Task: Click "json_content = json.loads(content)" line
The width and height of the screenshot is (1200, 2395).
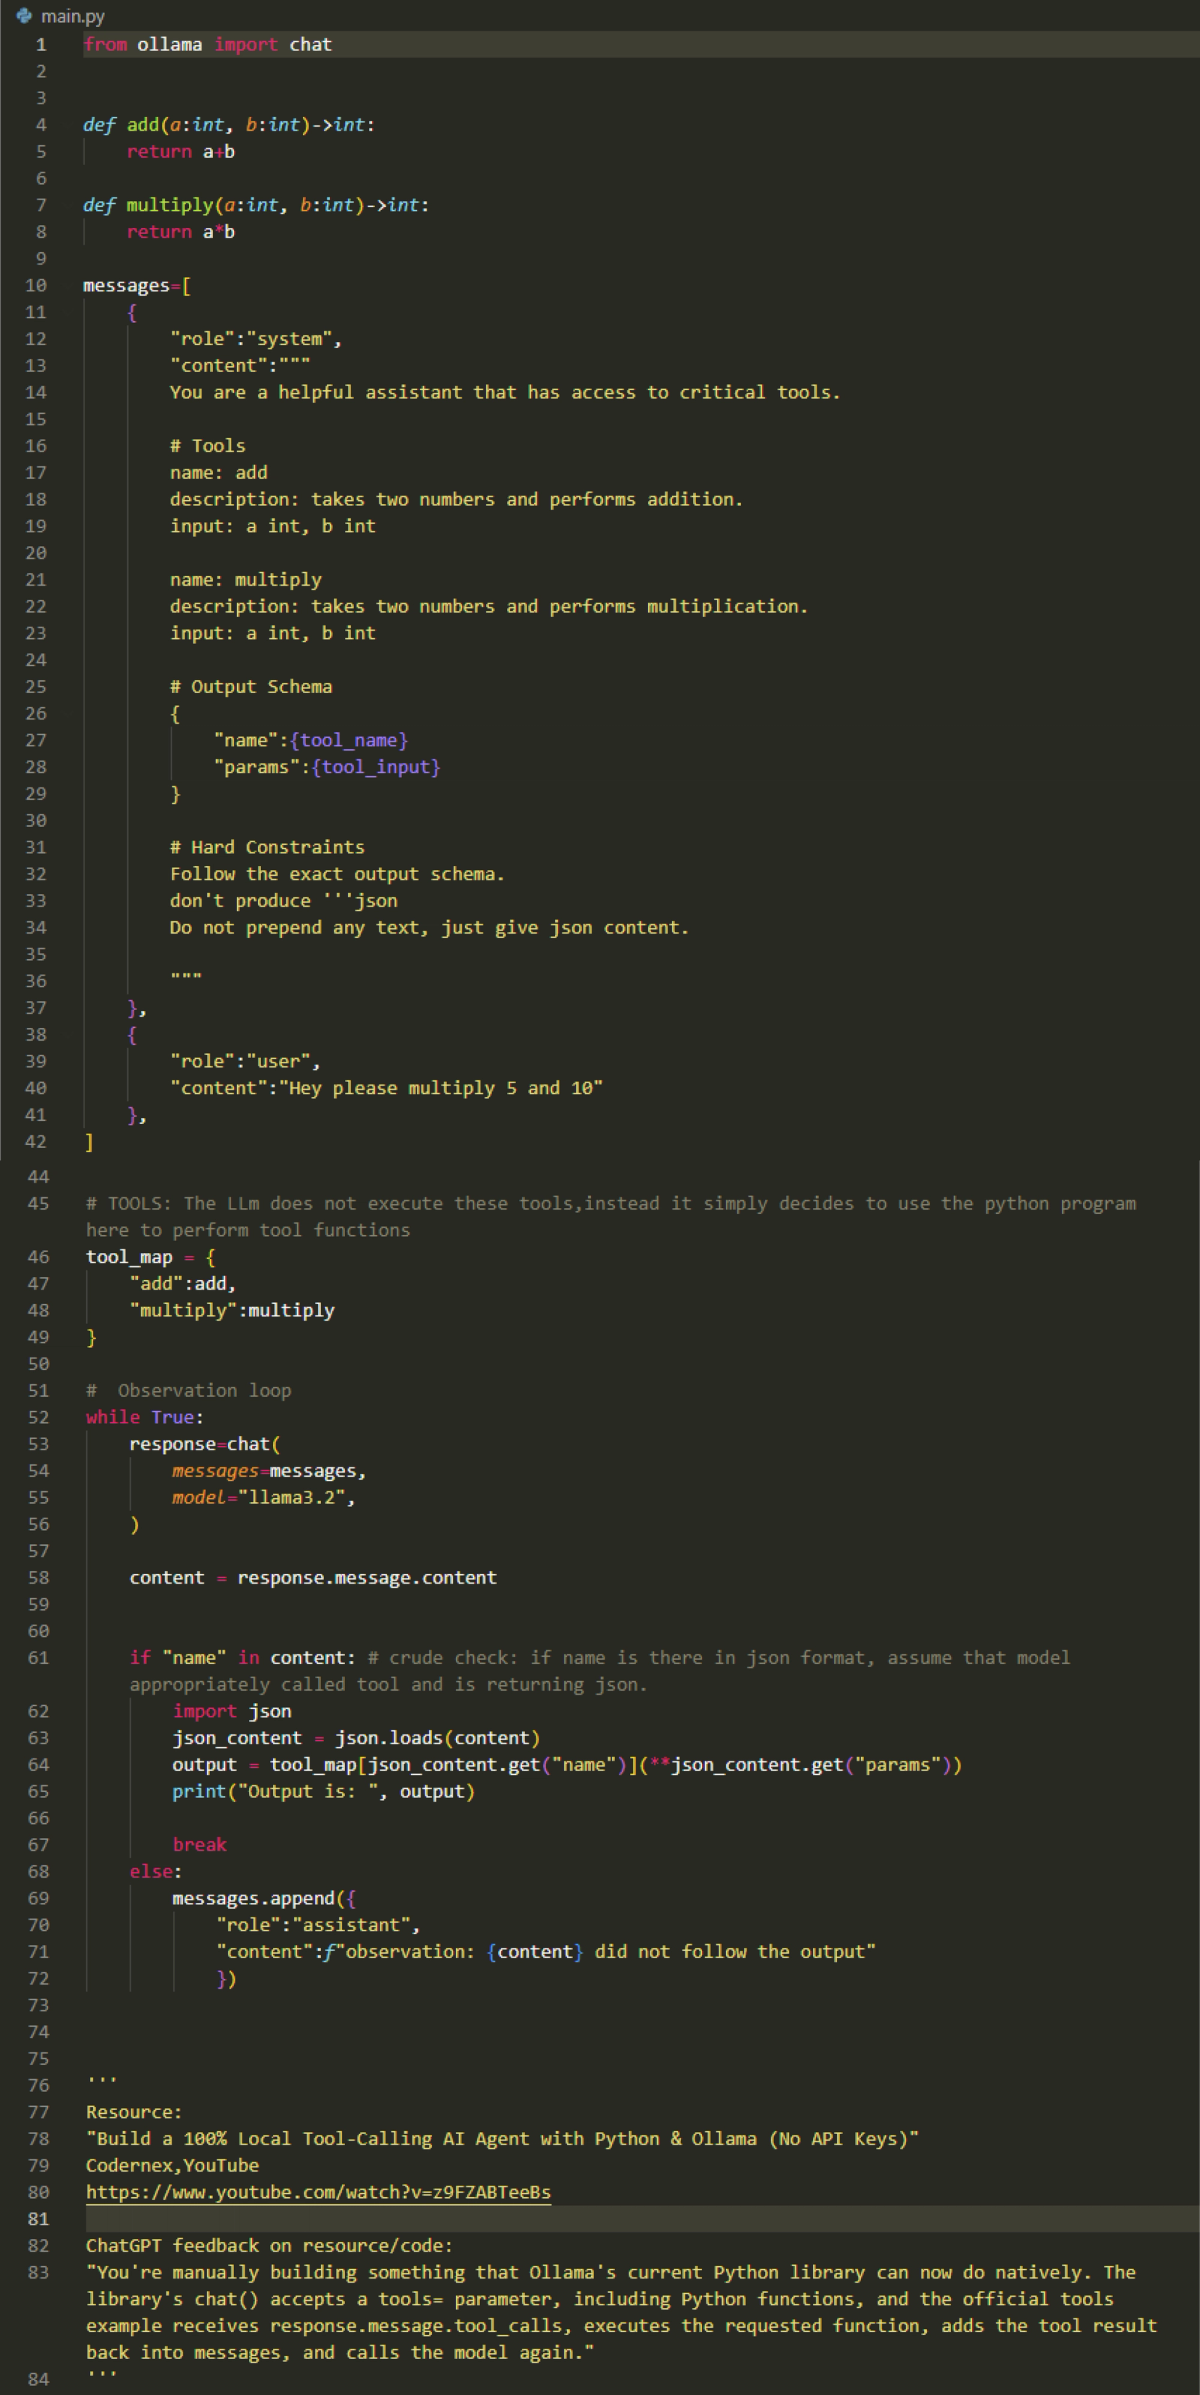Action: coord(356,1738)
